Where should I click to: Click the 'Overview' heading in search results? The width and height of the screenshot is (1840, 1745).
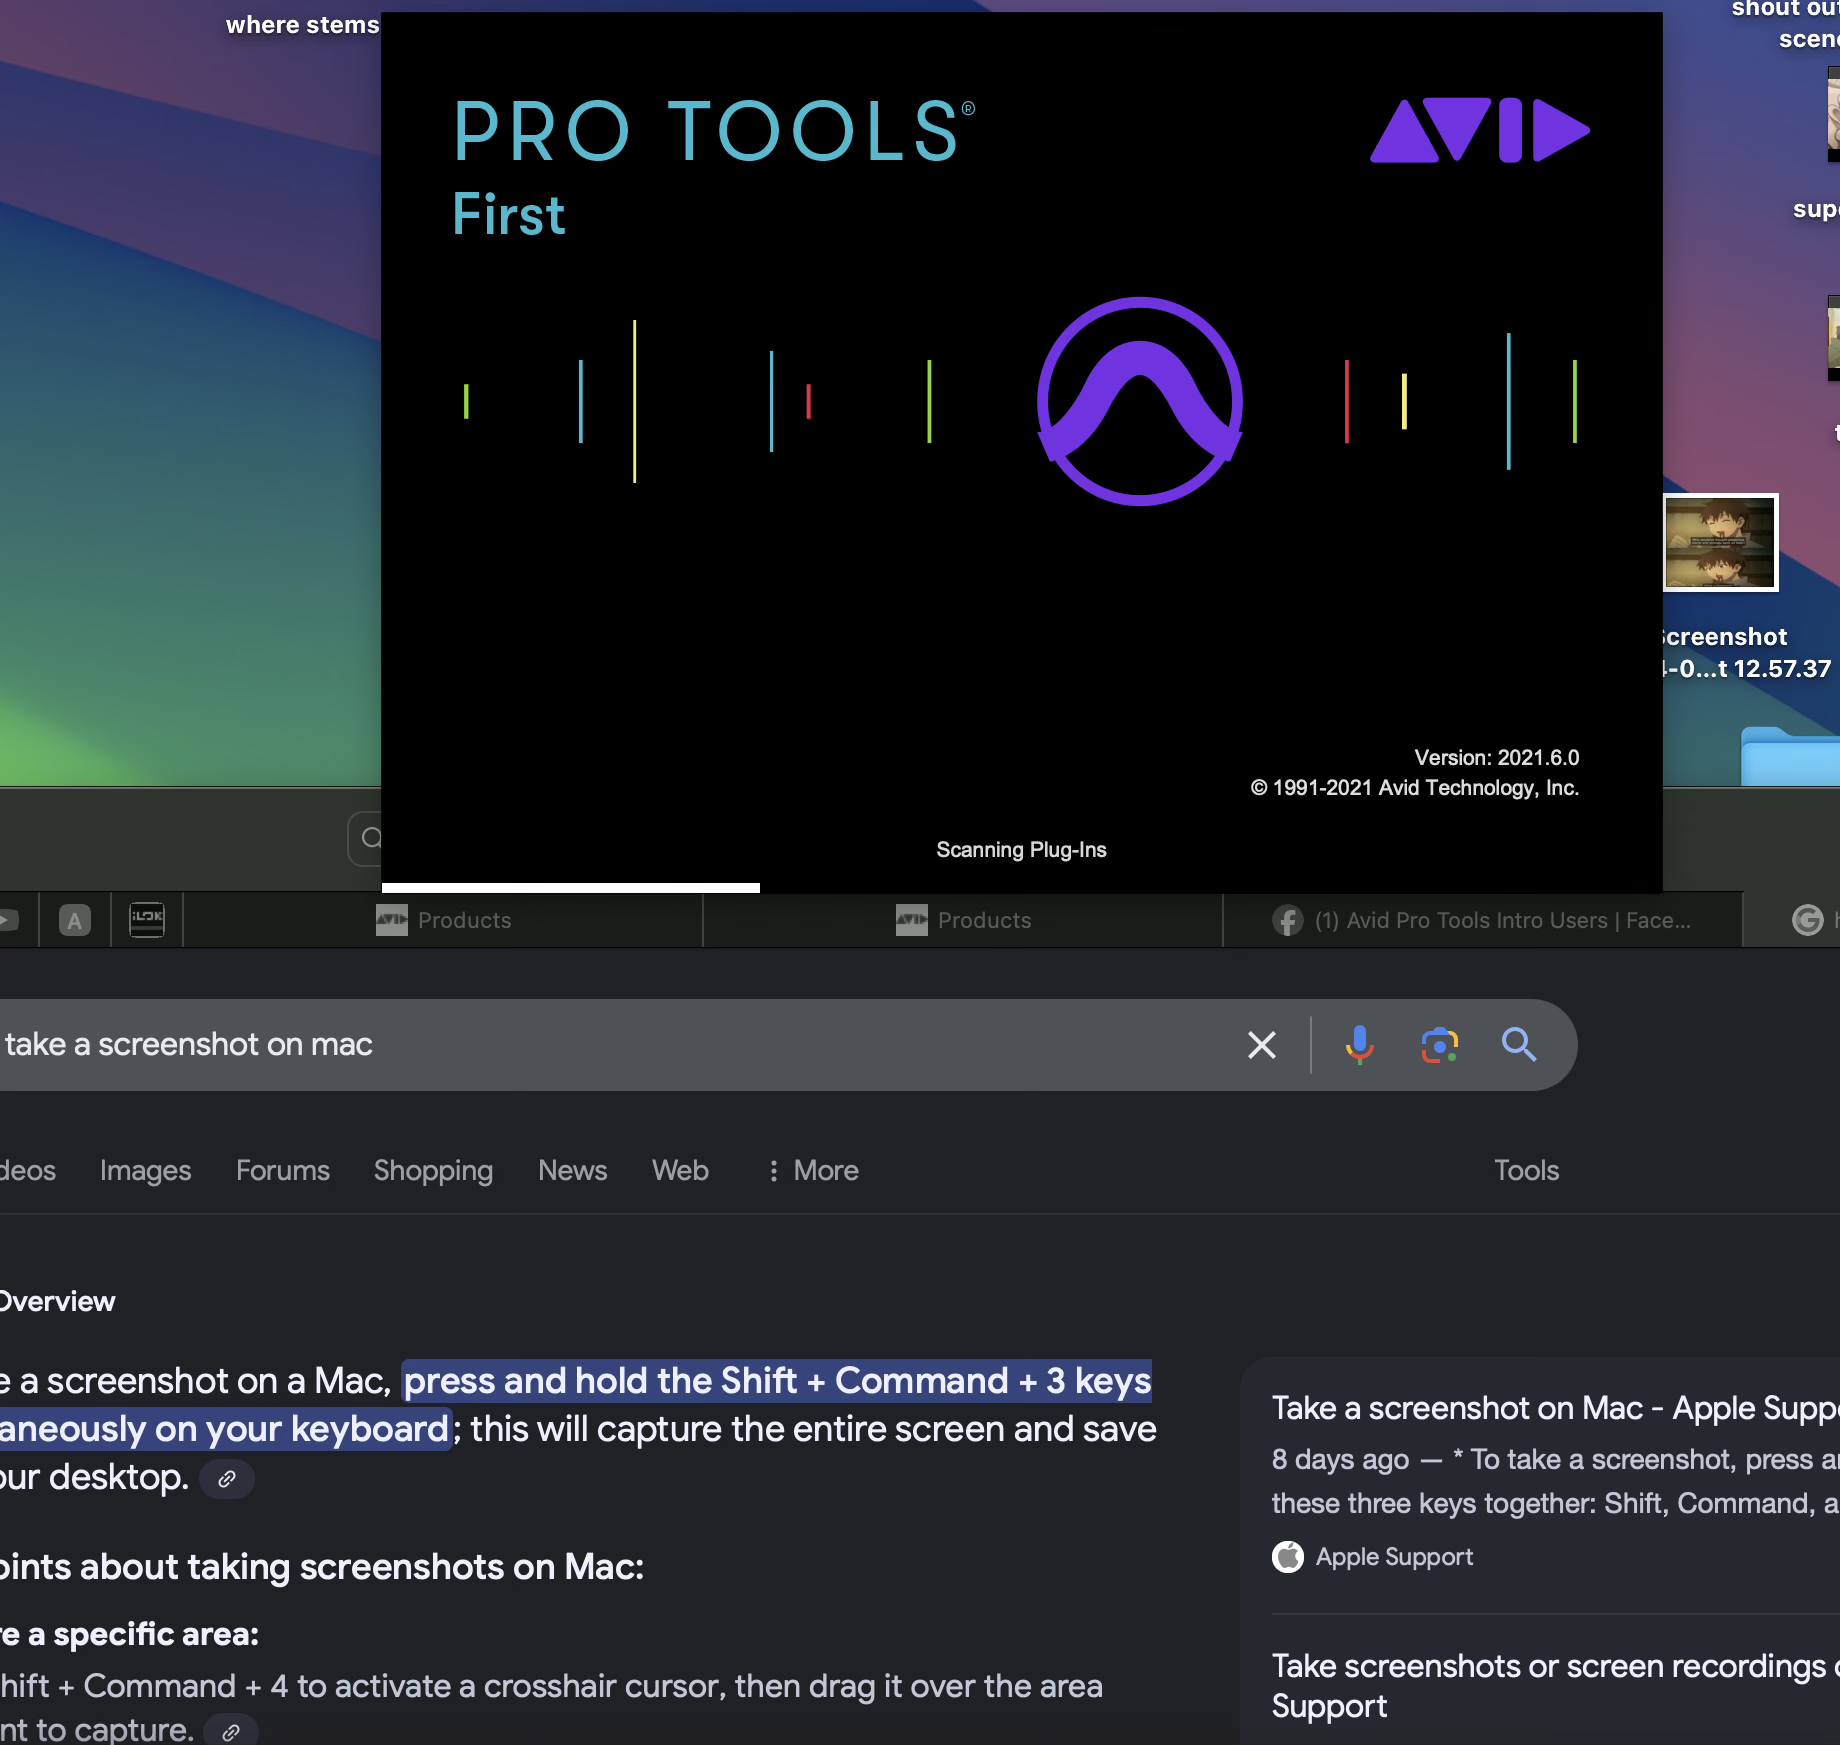[x=57, y=1302]
